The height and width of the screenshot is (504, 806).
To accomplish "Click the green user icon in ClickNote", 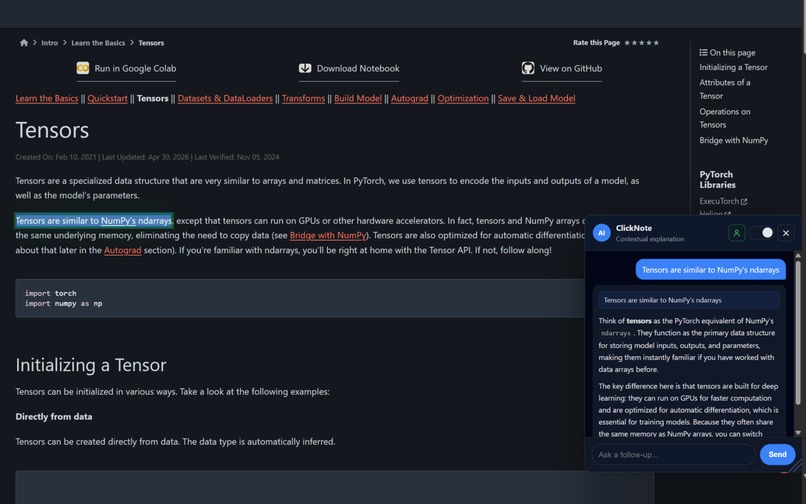I will point(737,233).
